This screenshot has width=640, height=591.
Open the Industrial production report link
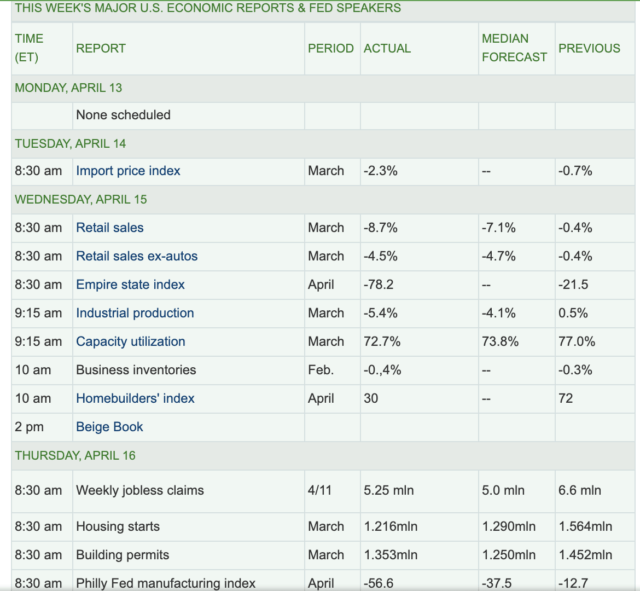[x=135, y=313]
